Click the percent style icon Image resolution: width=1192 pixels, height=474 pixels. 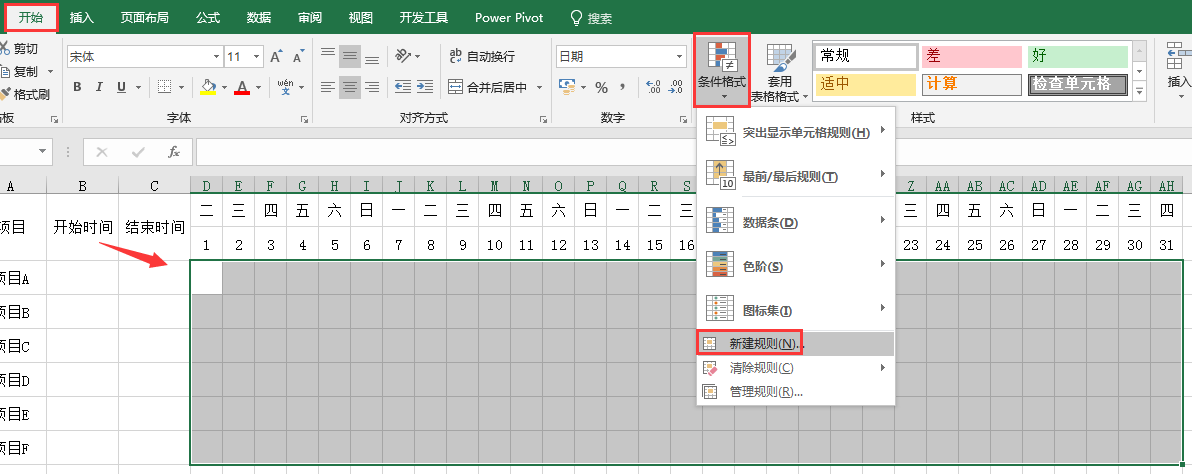pos(601,87)
